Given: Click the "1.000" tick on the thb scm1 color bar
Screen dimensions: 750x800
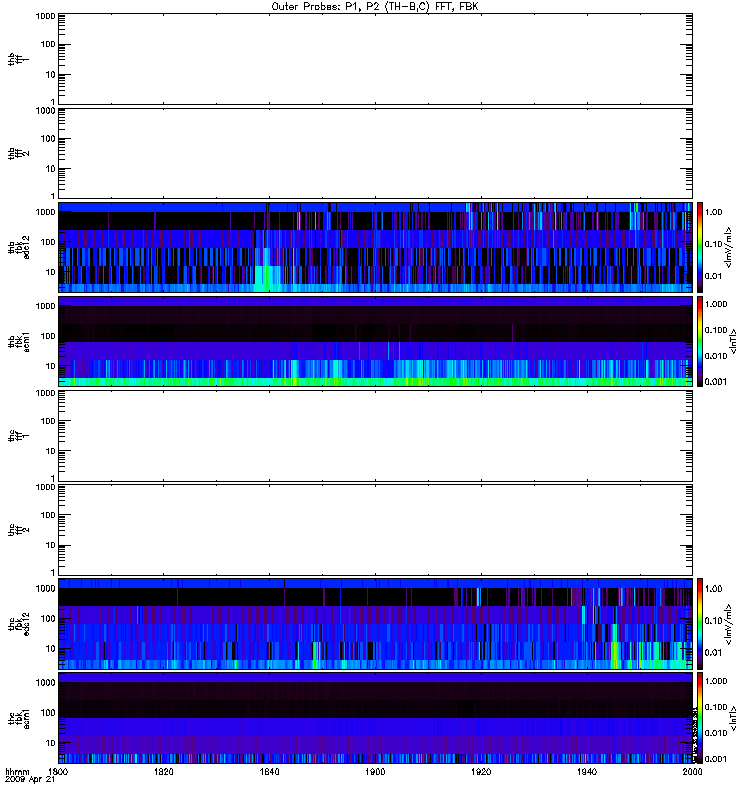Looking at the screenshot, I should [716, 304].
